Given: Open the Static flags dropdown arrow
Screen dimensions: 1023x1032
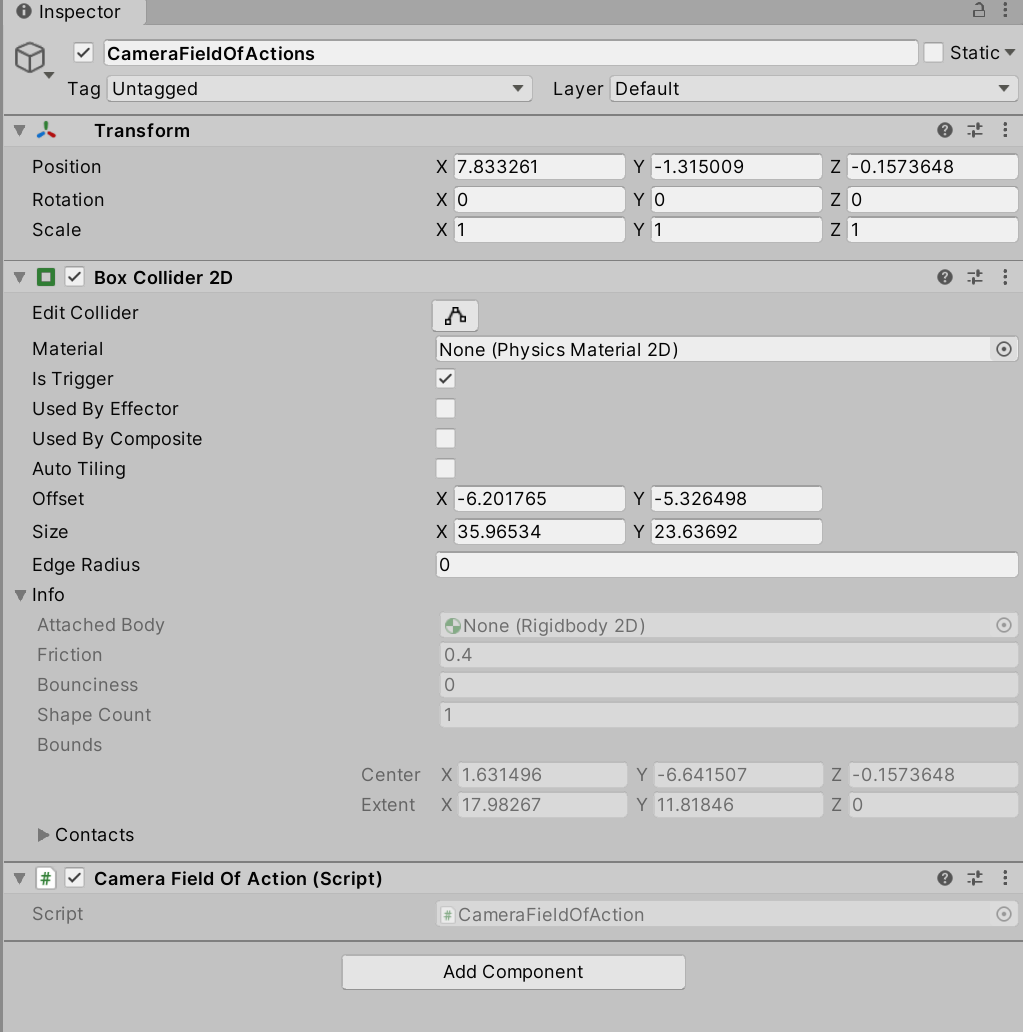Looking at the screenshot, I should pyautogui.click(x=1010, y=52).
